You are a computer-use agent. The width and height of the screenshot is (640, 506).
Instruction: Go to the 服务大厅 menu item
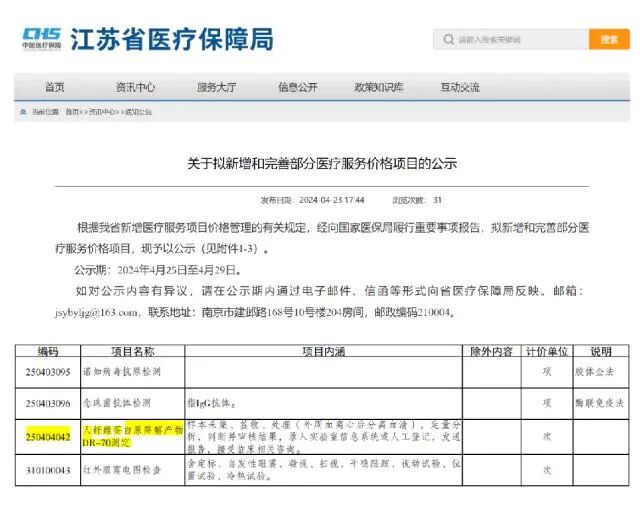pyautogui.click(x=216, y=87)
